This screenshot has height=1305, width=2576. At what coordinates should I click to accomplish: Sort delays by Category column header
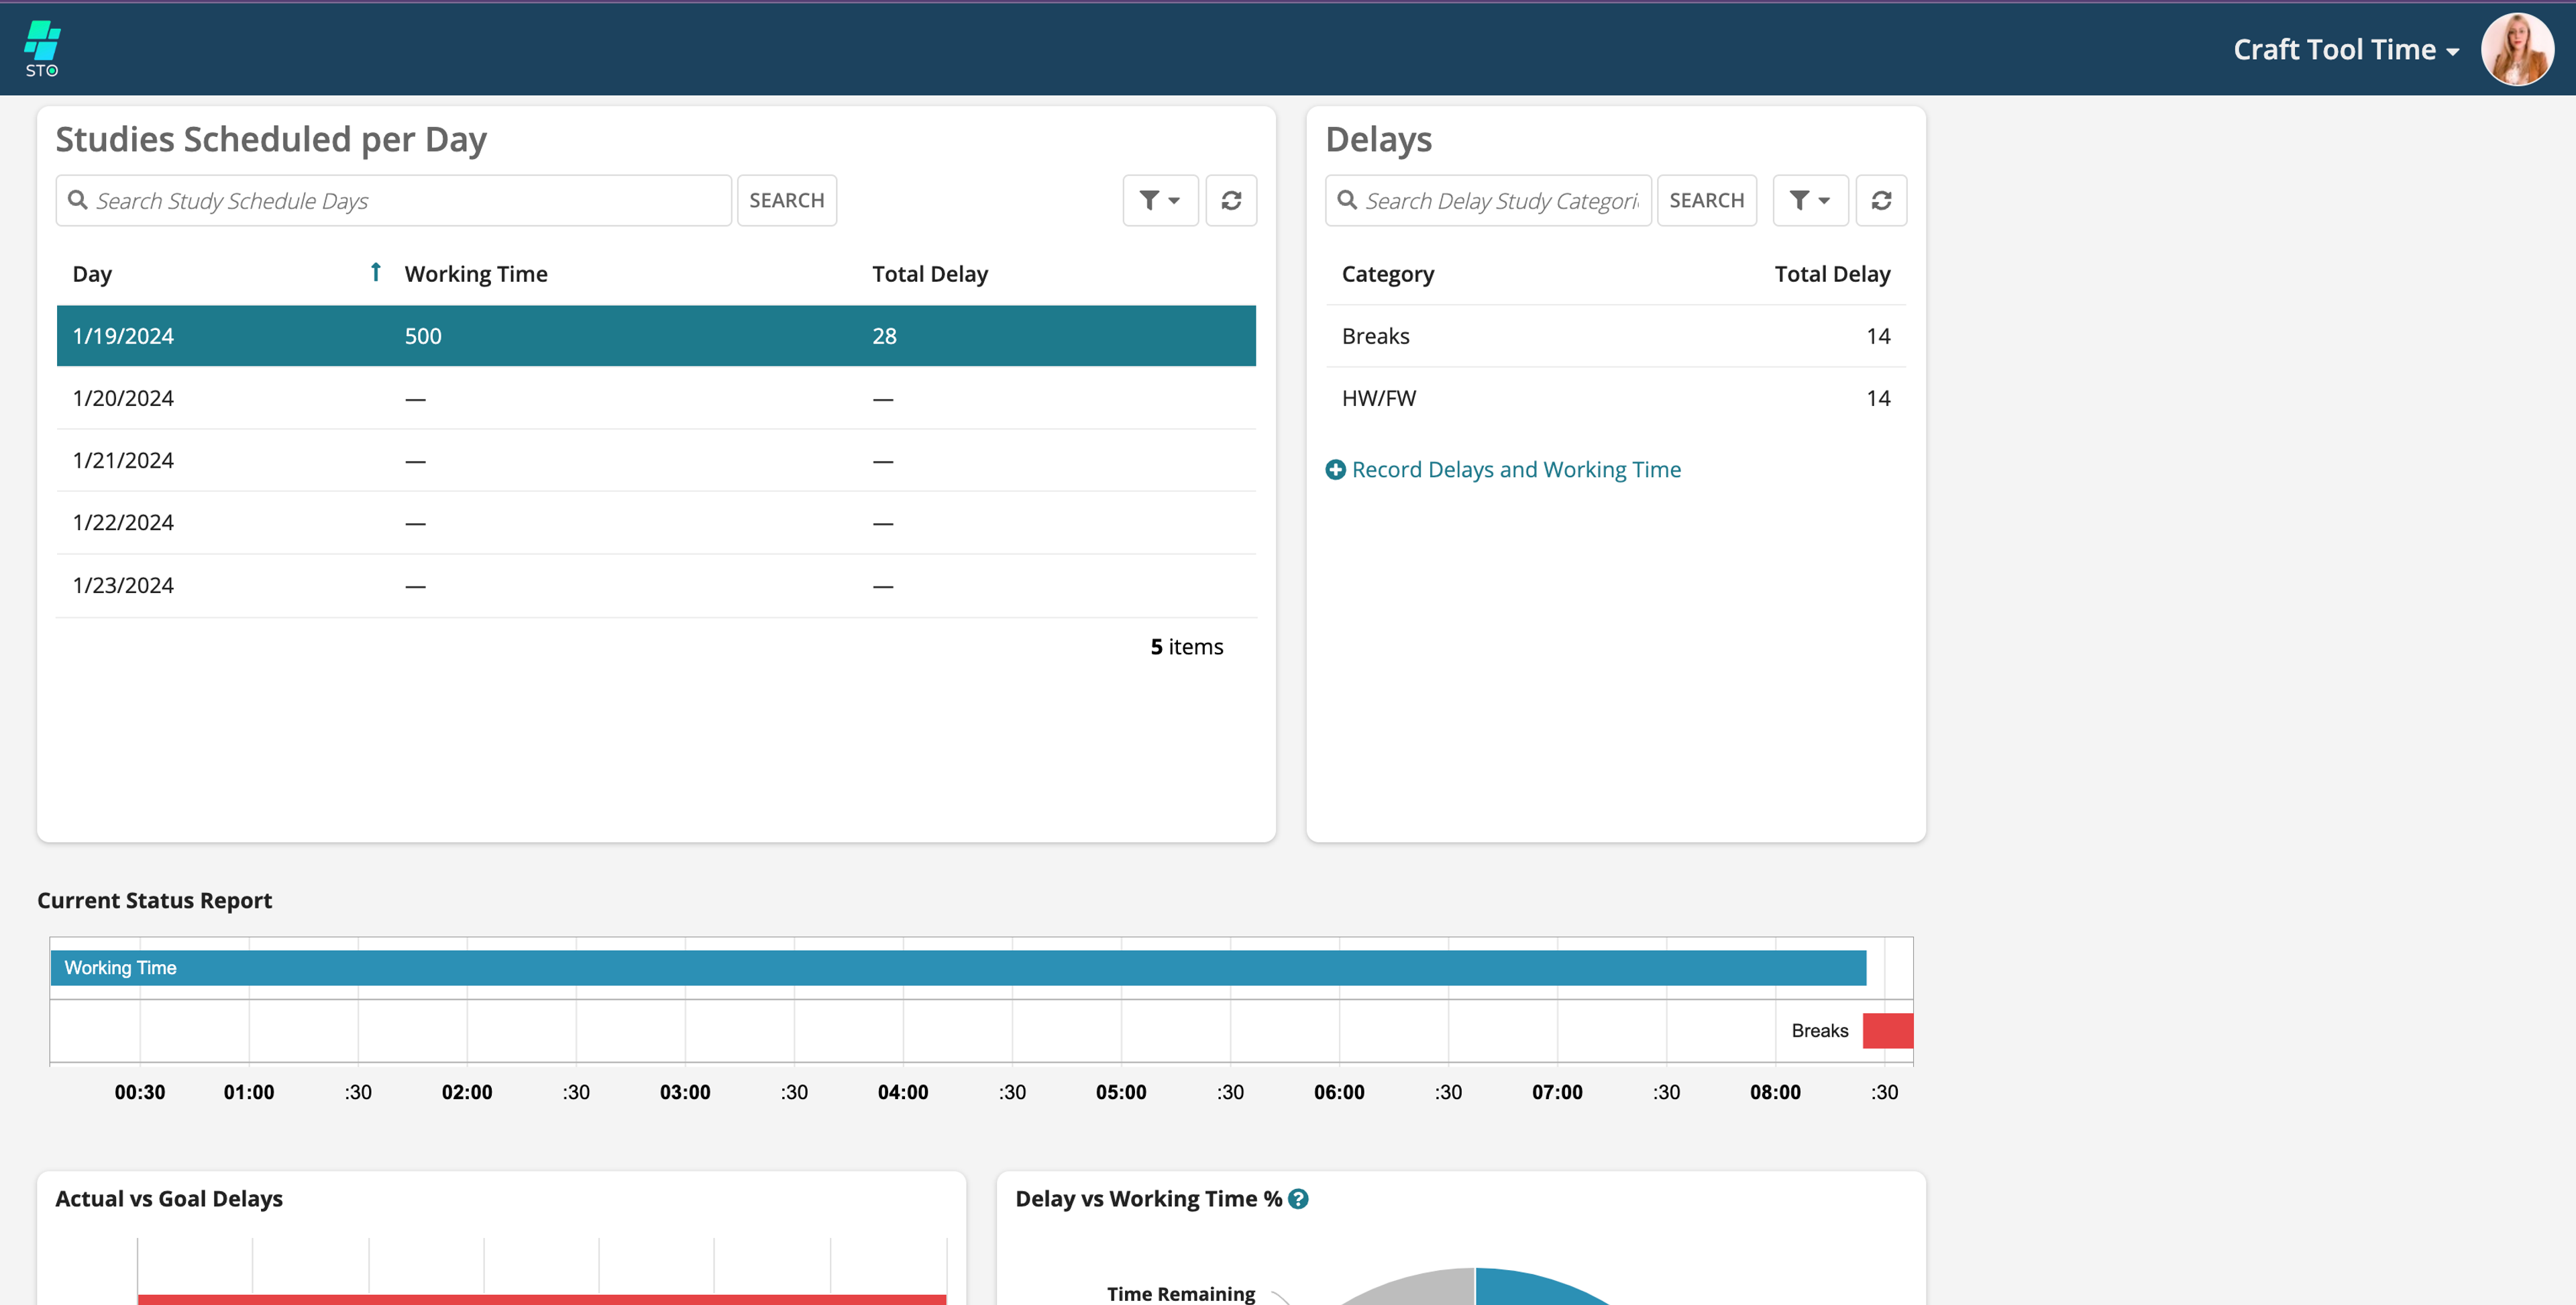(1388, 274)
